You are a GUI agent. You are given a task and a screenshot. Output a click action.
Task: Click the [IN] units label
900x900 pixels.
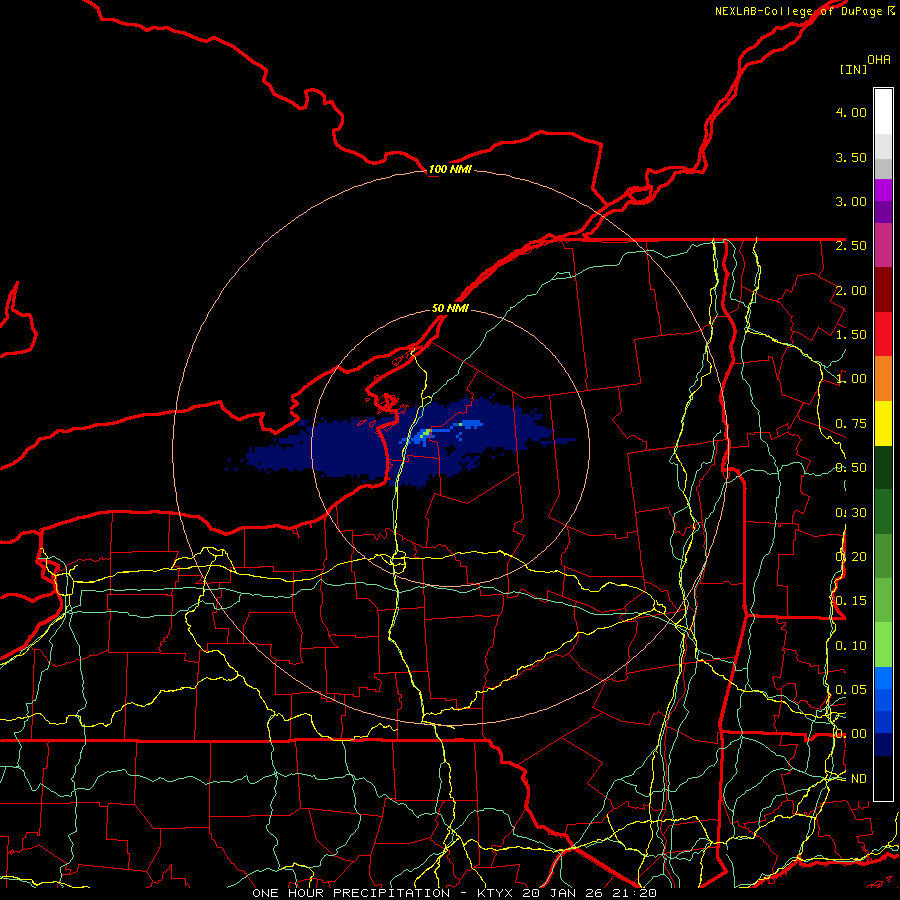tap(853, 69)
